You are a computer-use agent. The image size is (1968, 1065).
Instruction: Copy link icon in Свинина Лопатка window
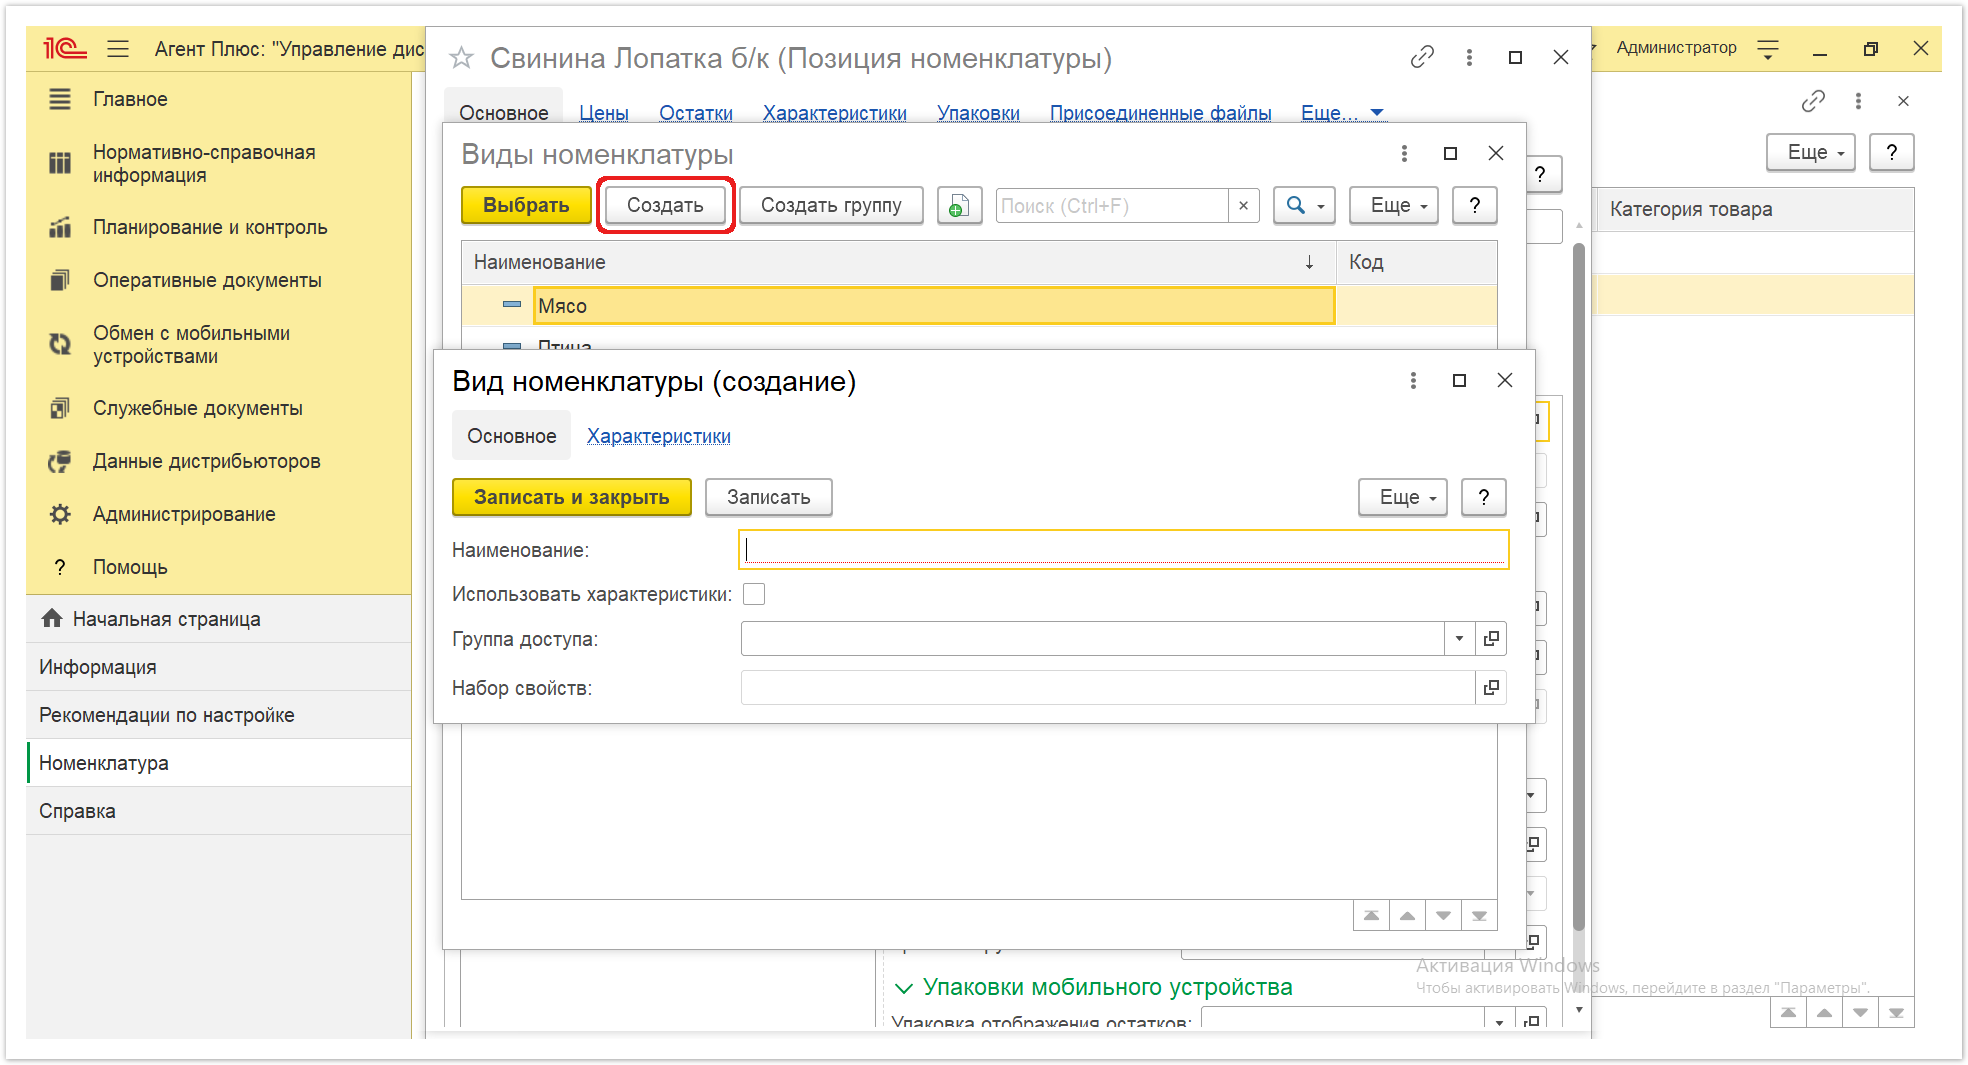click(1422, 57)
